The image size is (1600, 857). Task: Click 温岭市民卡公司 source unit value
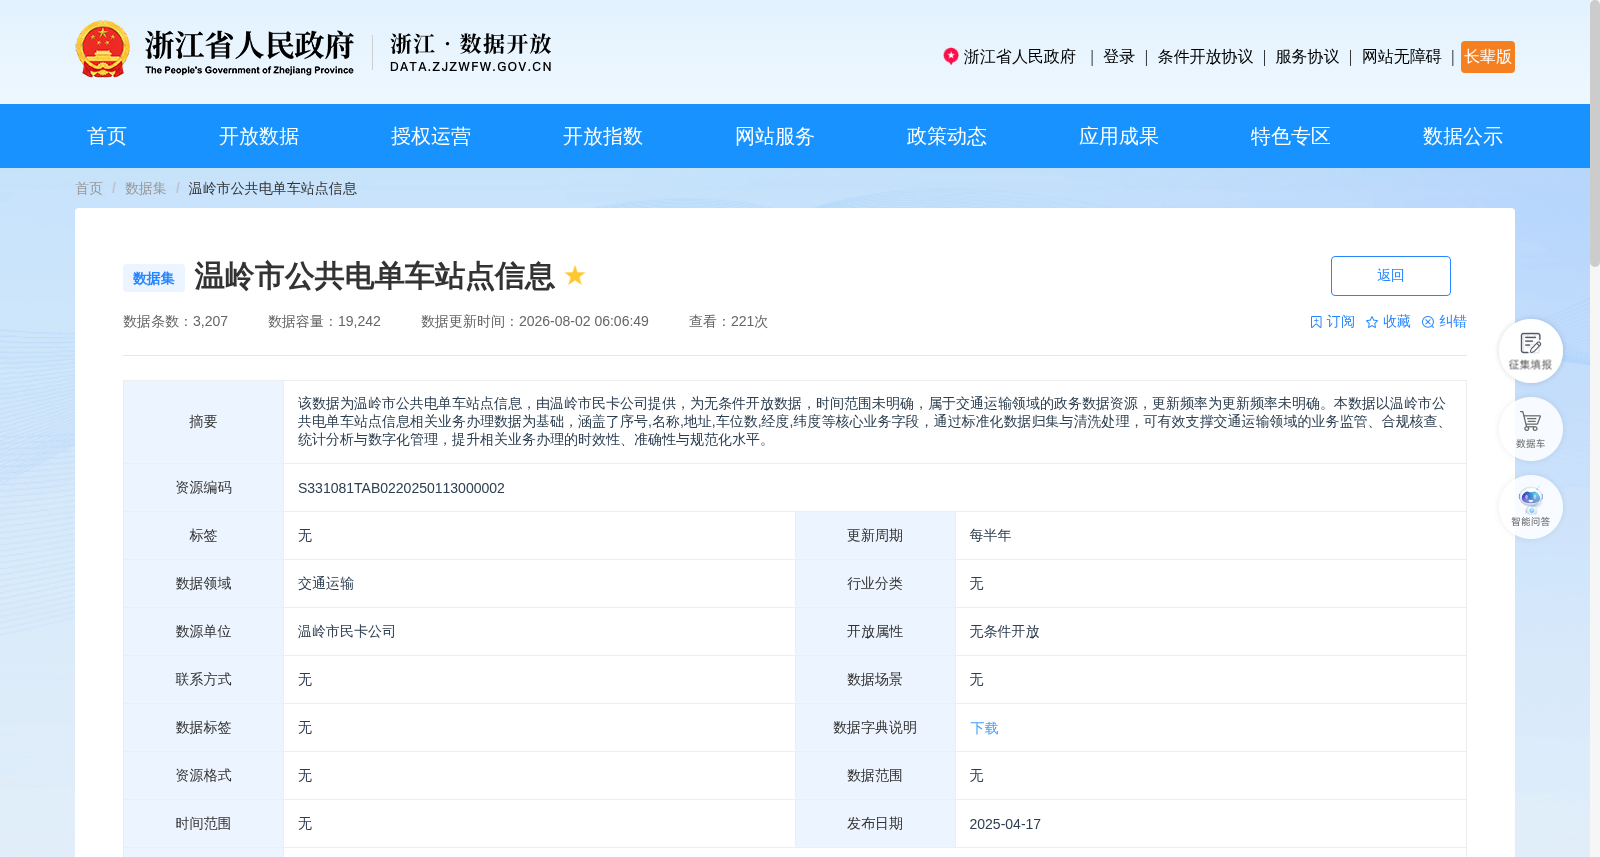tap(347, 632)
